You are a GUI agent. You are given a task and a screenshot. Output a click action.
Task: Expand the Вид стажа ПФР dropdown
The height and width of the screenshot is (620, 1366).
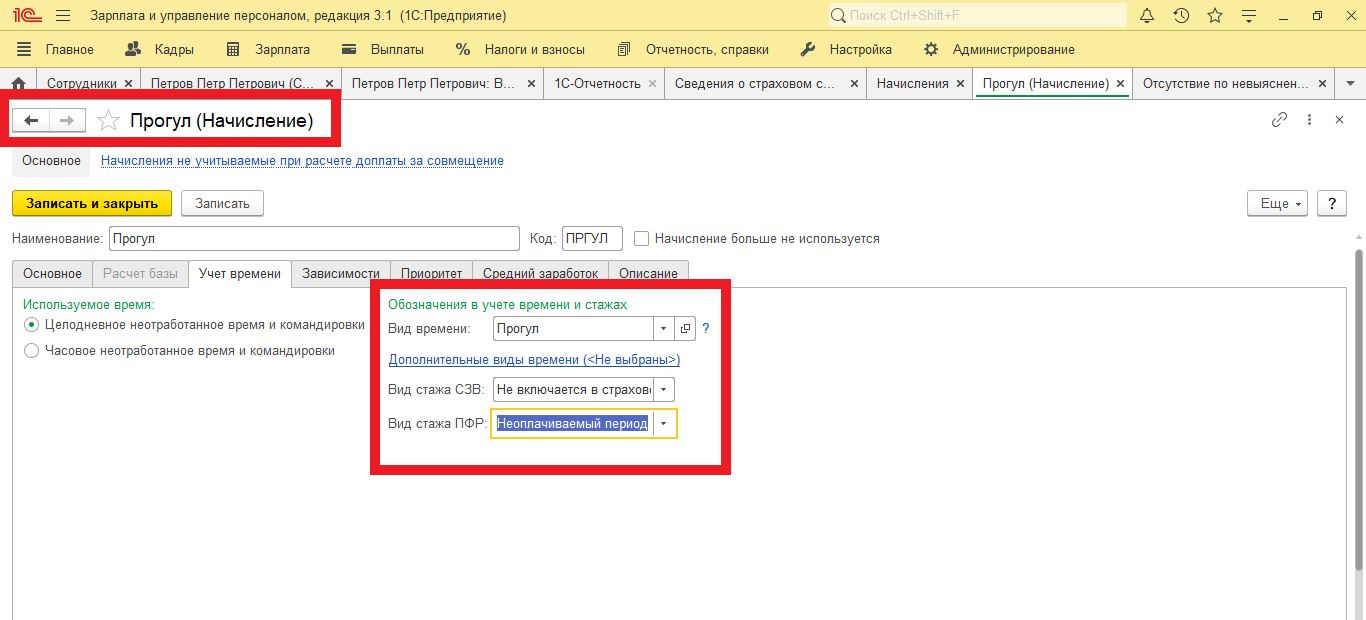click(x=664, y=424)
